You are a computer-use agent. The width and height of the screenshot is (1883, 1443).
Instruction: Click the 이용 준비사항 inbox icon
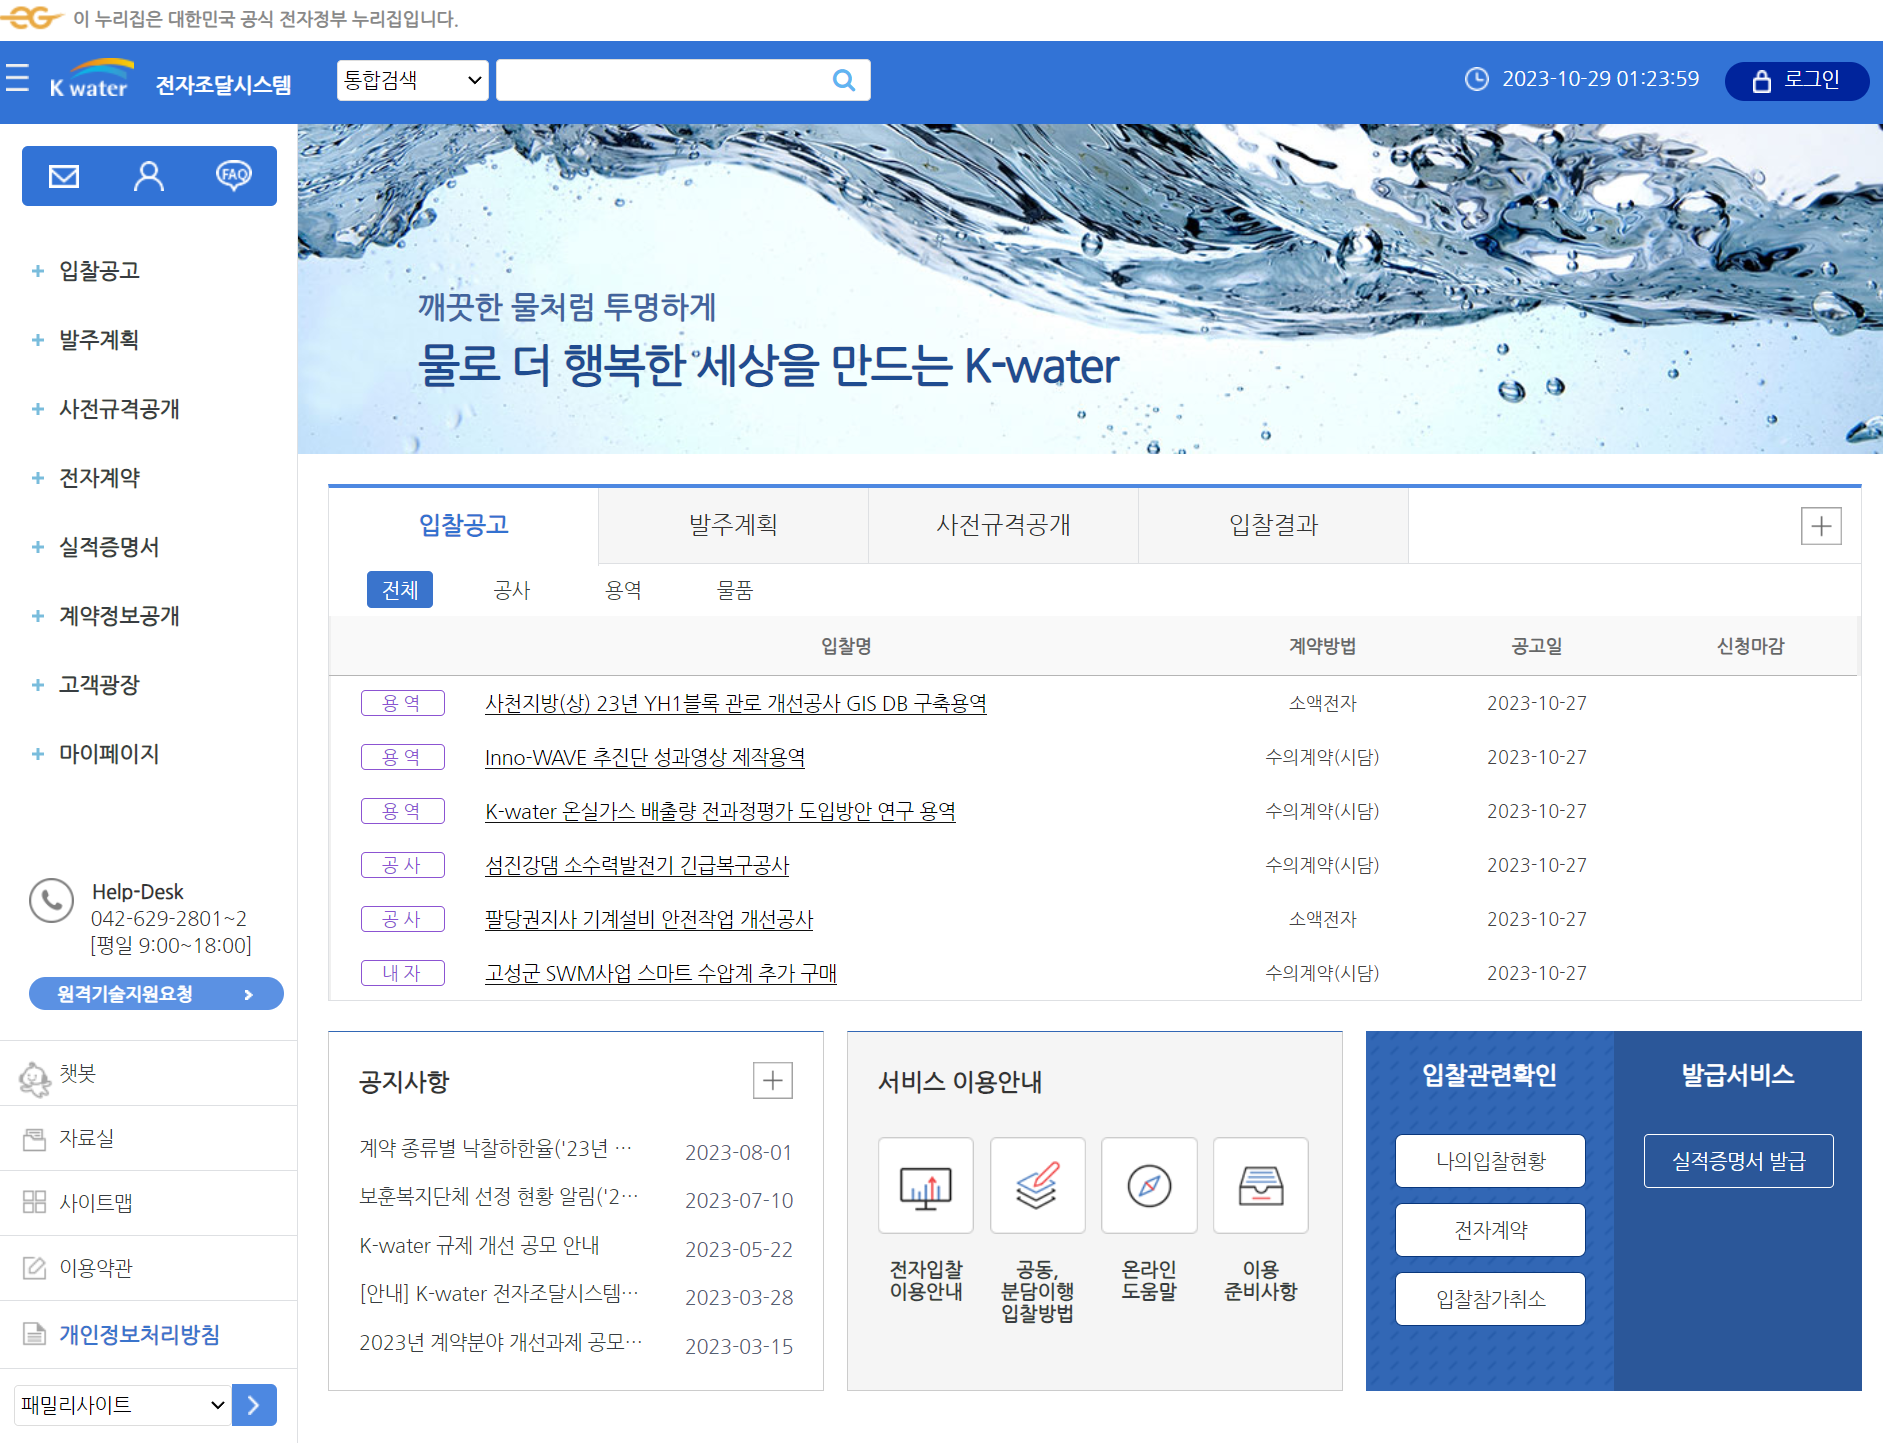point(1260,1185)
